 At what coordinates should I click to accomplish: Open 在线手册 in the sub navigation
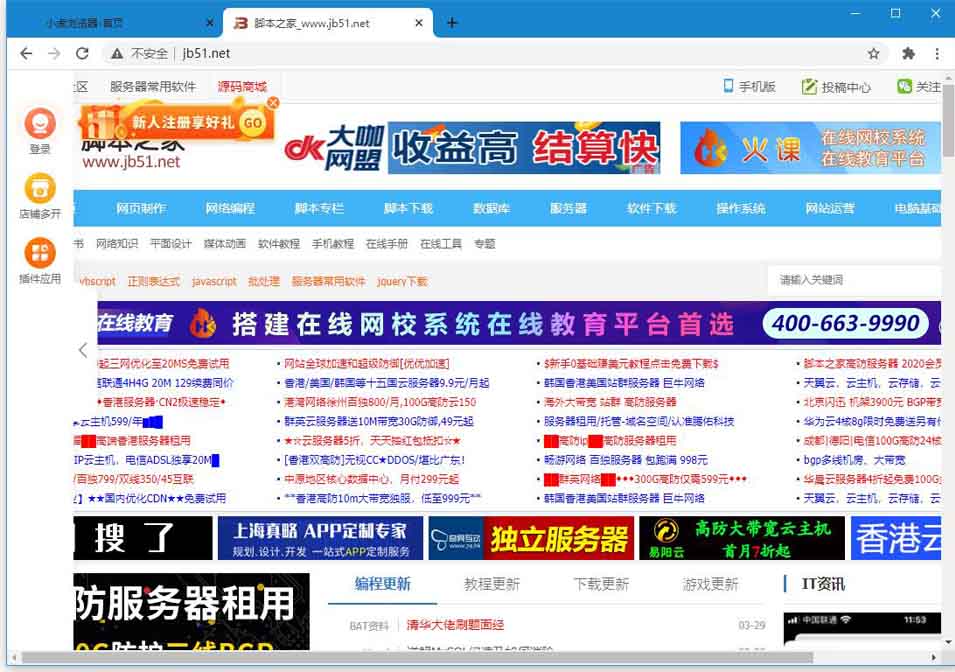387,244
